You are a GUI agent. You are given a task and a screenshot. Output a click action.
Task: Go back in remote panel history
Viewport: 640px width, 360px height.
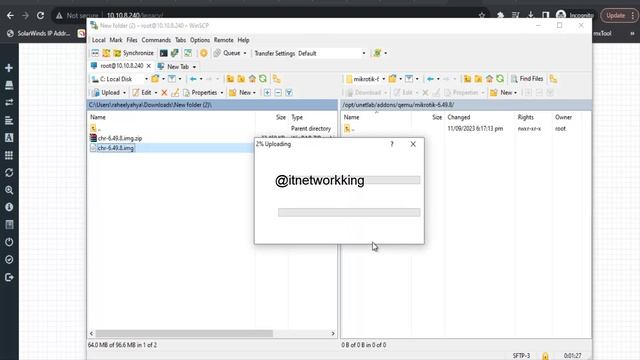point(430,79)
